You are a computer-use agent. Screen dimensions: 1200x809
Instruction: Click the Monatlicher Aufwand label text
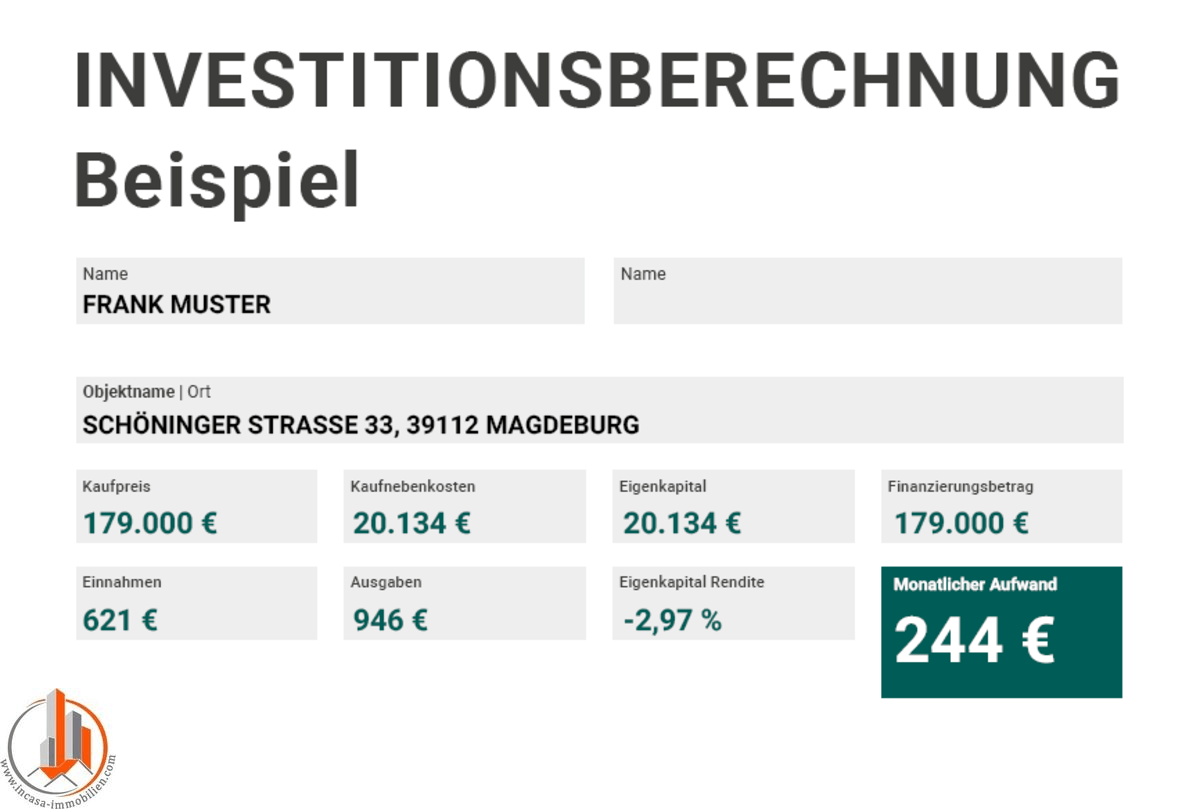(x=975, y=585)
